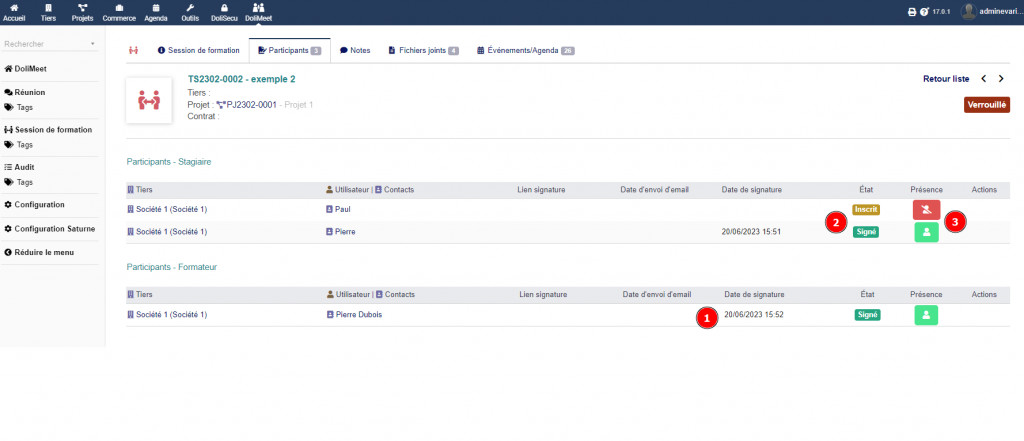This screenshot has width=1024, height=441.
Task: Click signature date 20/06/2023 15:51
Action: [x=751, y=231]
